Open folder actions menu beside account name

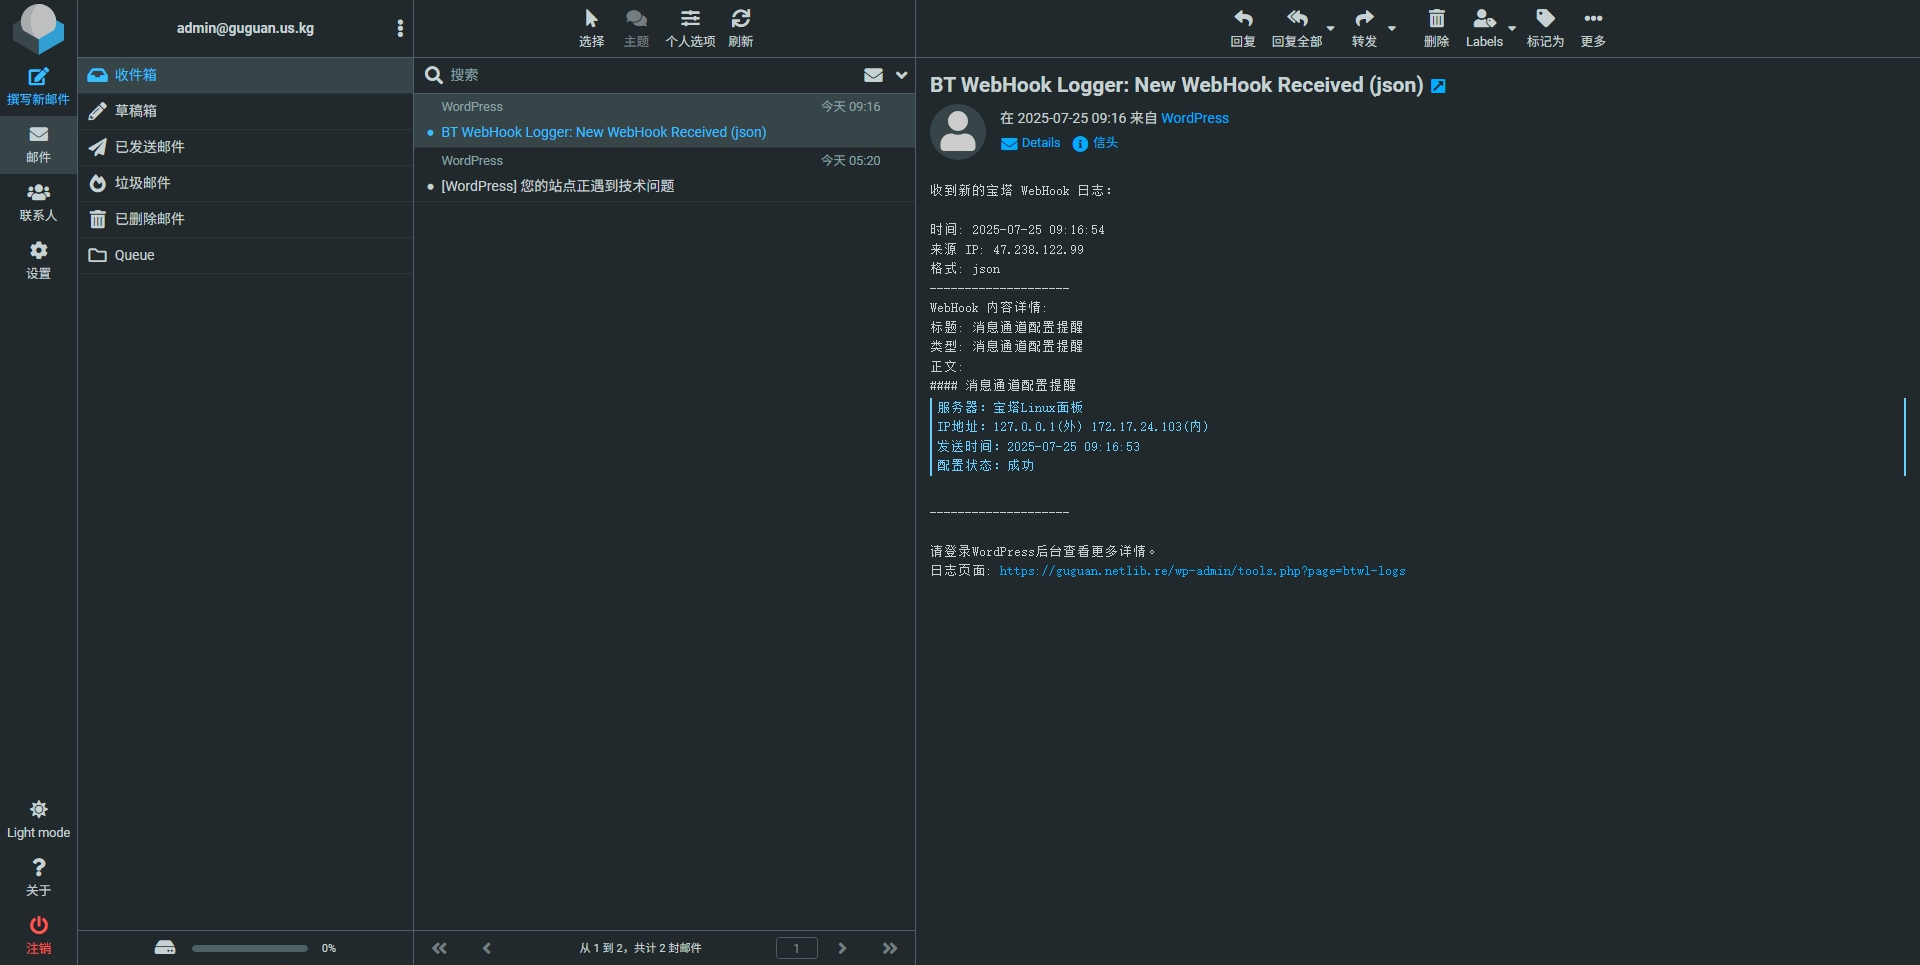click(x=400, y=28)
